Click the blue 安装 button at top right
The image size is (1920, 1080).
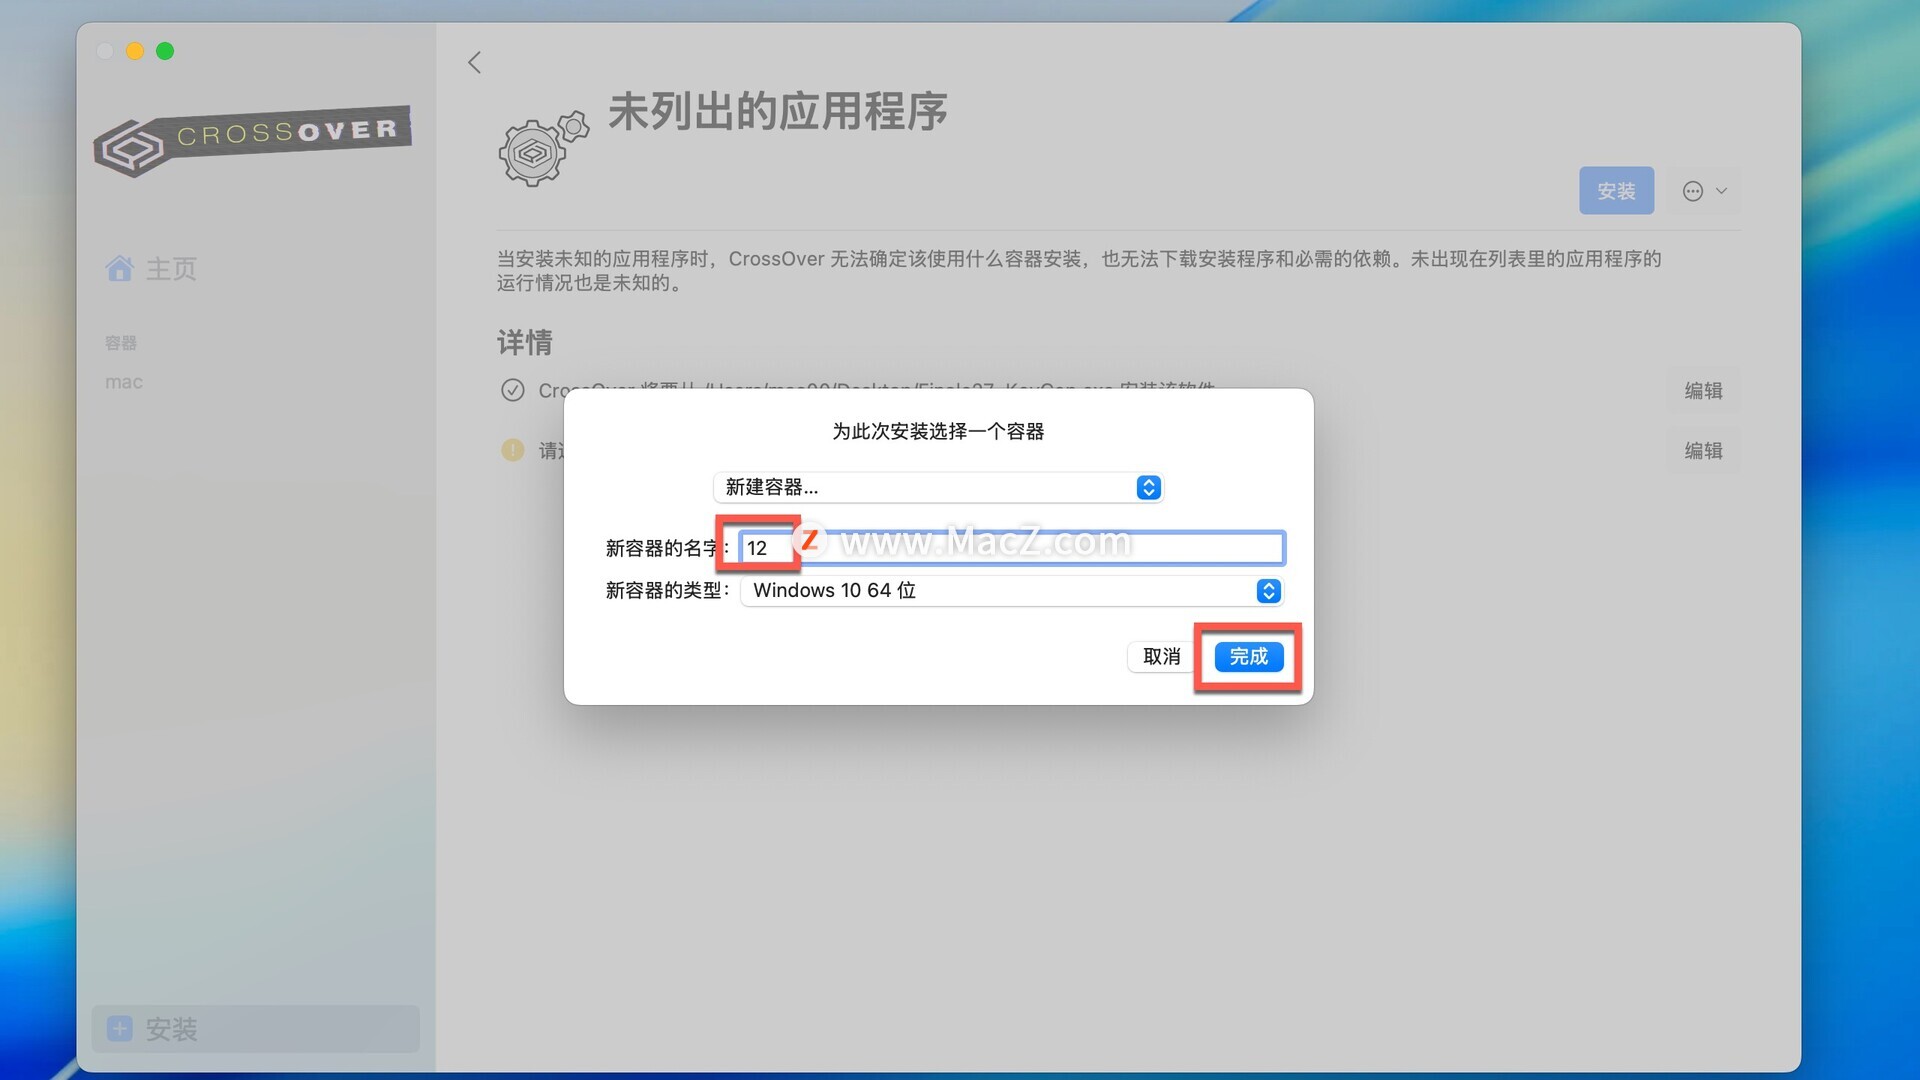click(1616, 191)
